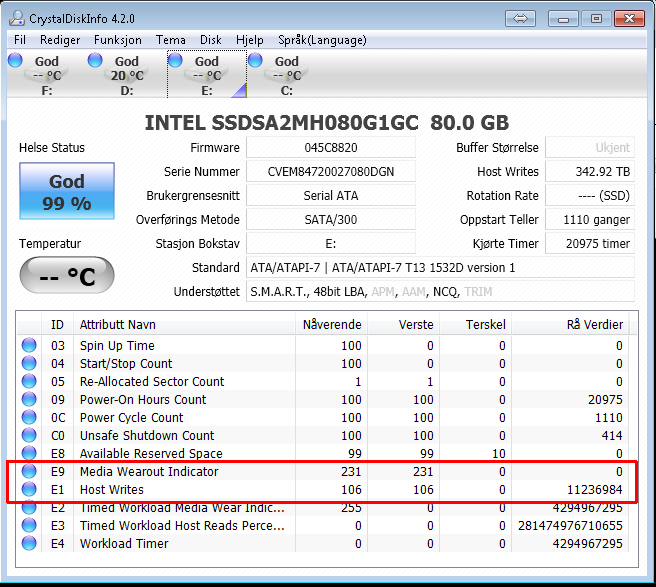Viewport: 656px width, 587px height.
Task: Select the Start/Stop Count attribute row
Action: (323, 363)
